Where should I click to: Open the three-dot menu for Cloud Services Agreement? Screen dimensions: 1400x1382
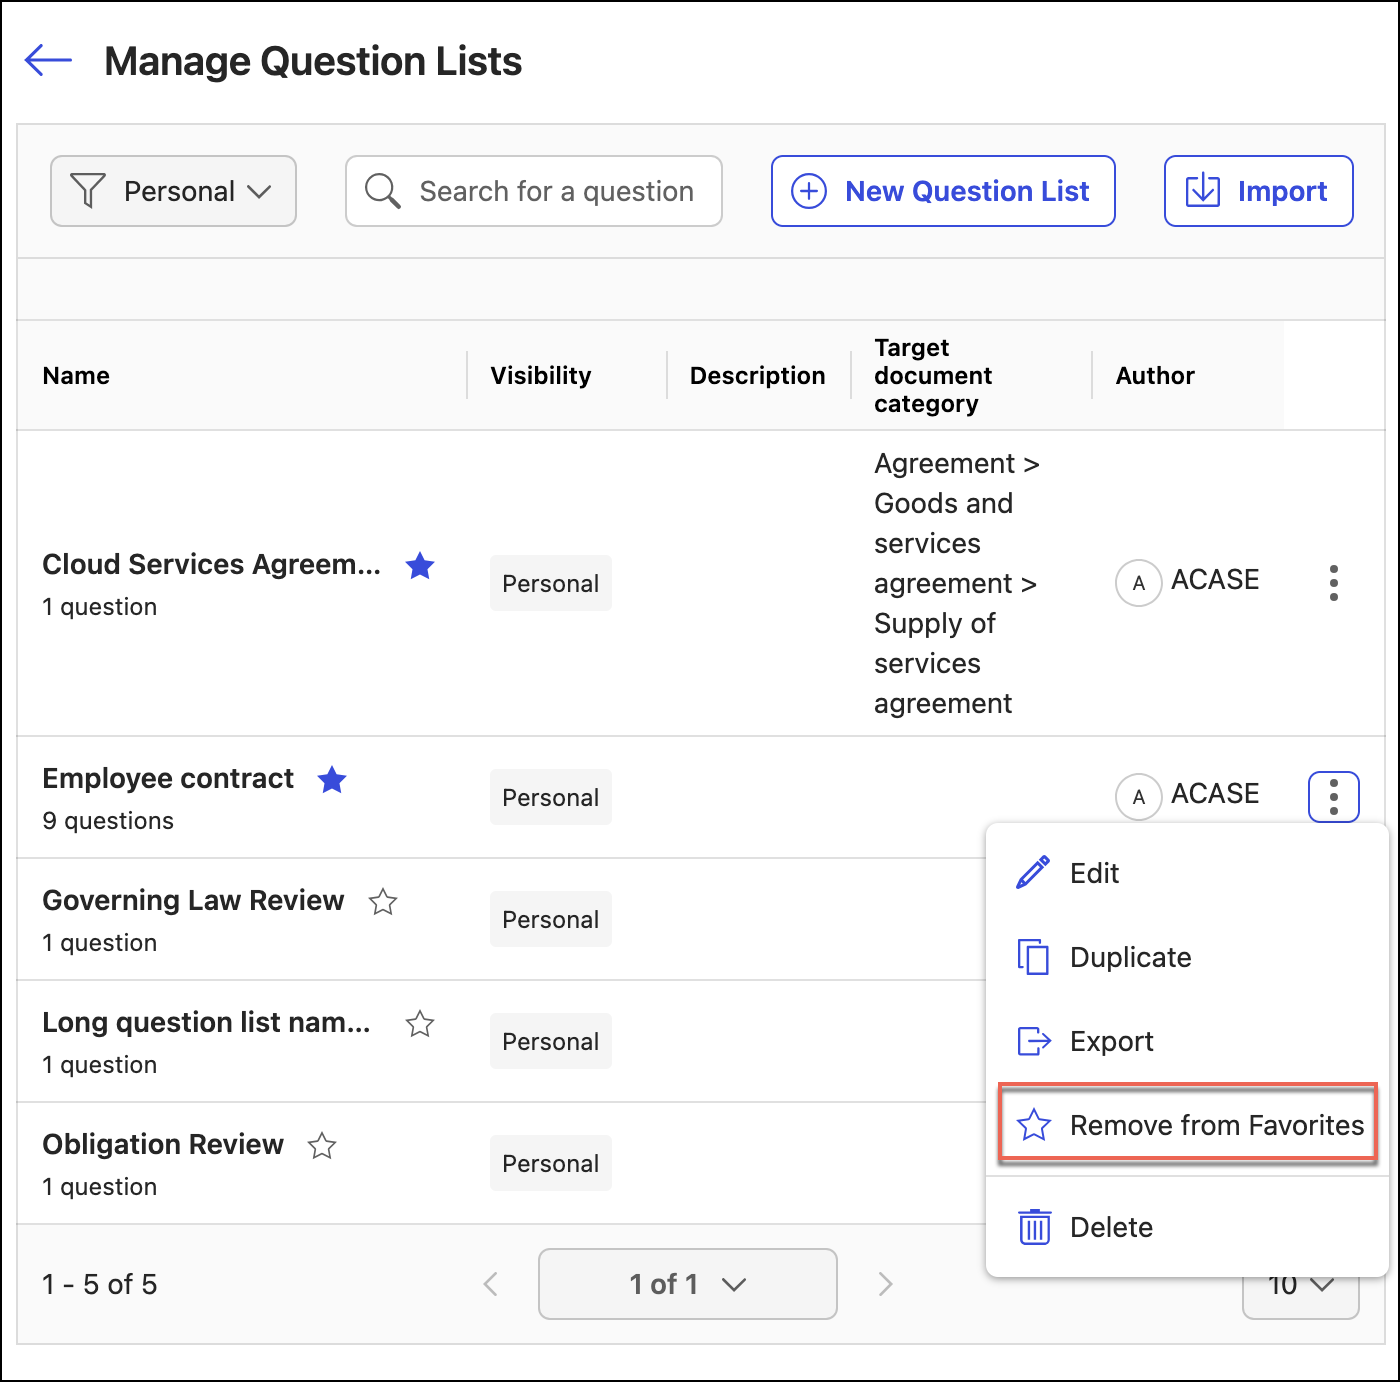point(1333,583)
